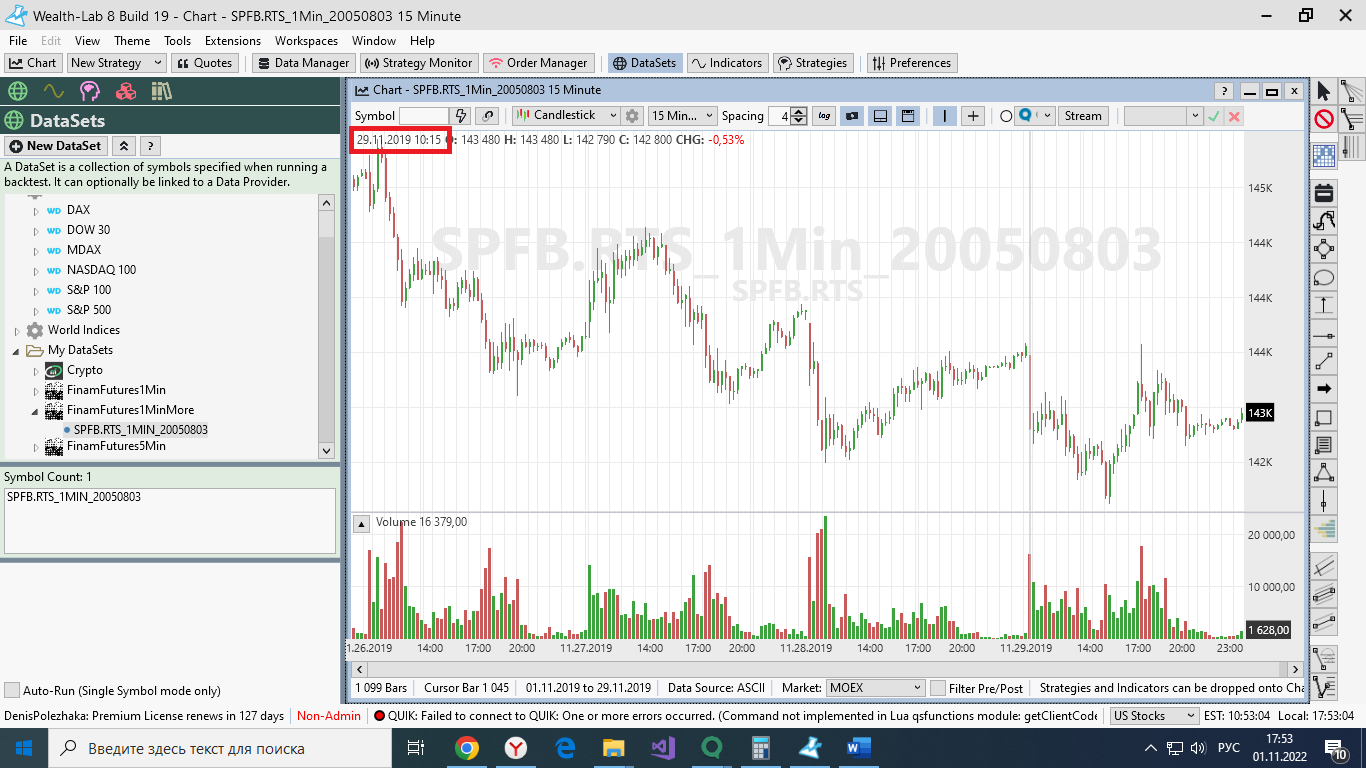This screenshot has height=768, width=1366.
Task: Open chart style settings via gear icon
Action: pos(632,115)
